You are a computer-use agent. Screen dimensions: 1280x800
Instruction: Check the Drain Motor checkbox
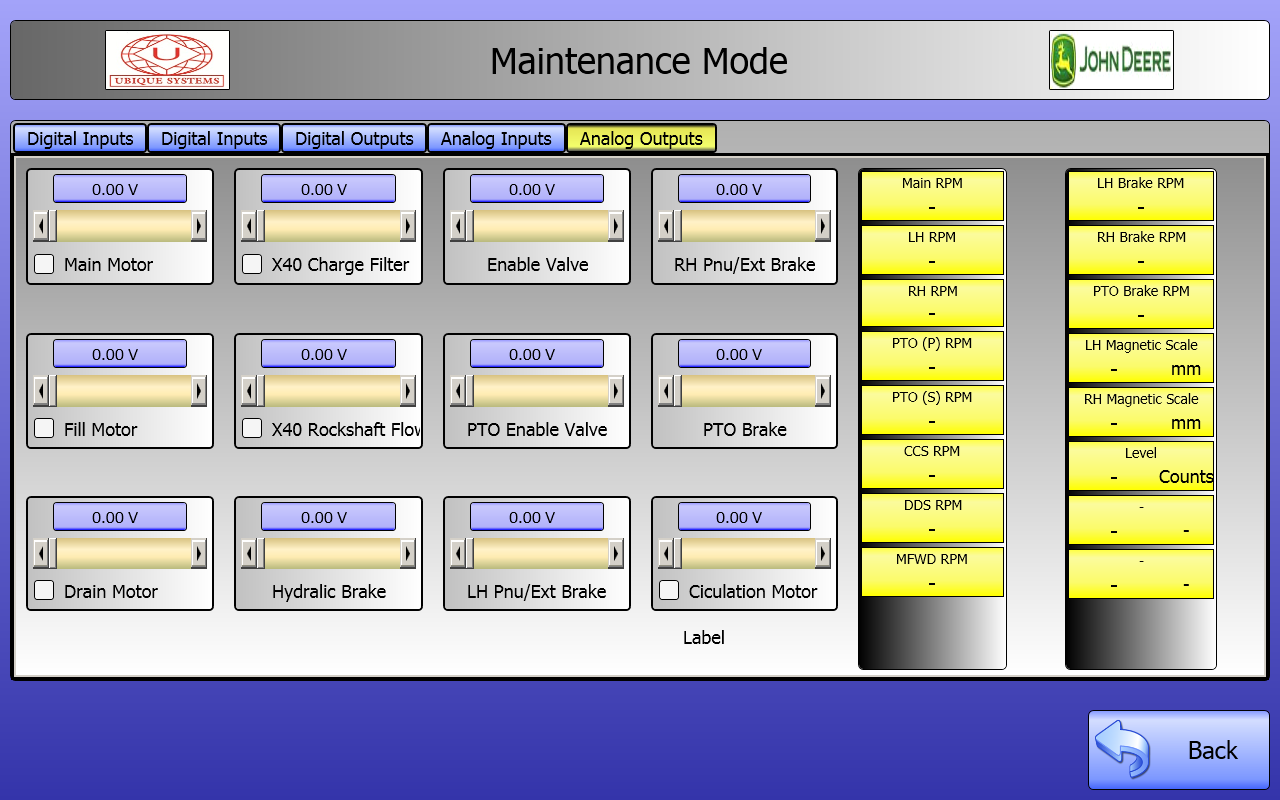tap(44, 590)
